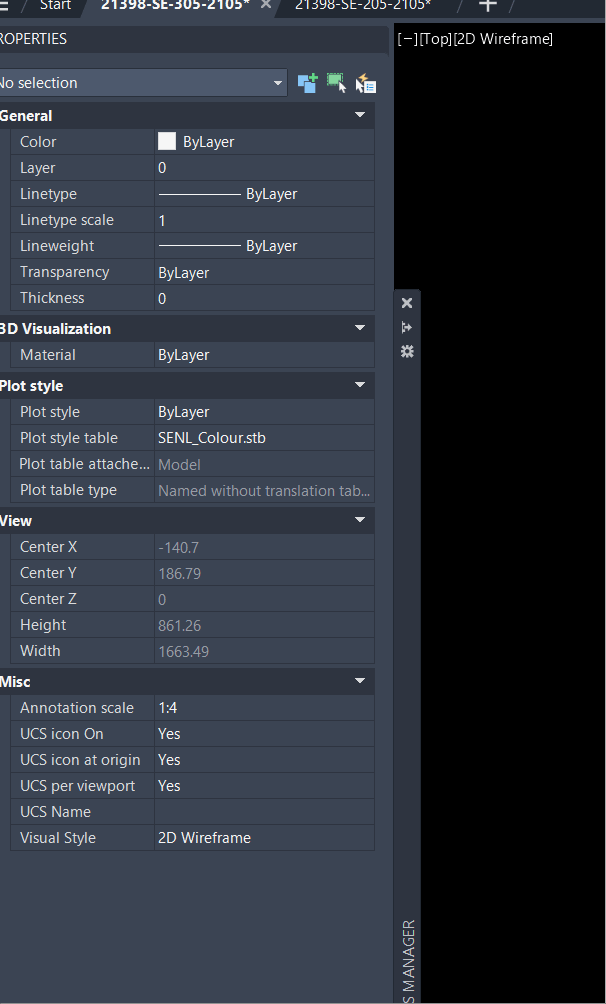Toggle the PICKADD system variable icon
The image size is (606, 1004).
click(x=307, y=83)
